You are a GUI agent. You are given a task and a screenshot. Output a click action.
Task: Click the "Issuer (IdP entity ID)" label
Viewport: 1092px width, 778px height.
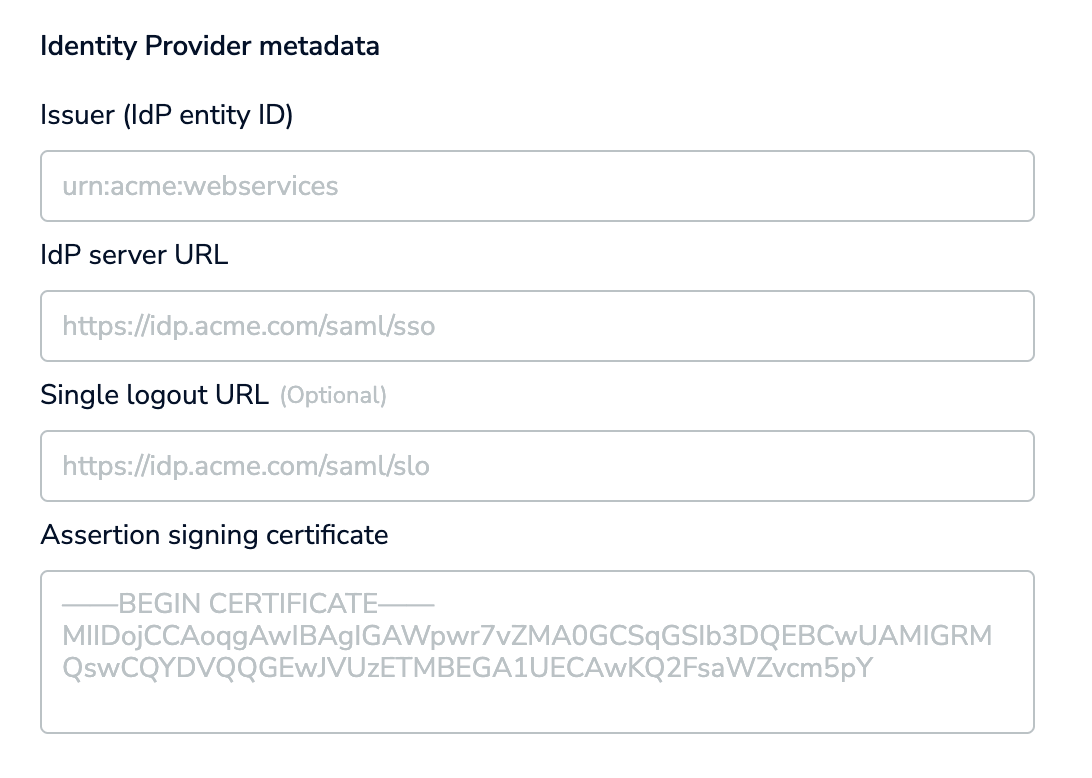(166, 115)
